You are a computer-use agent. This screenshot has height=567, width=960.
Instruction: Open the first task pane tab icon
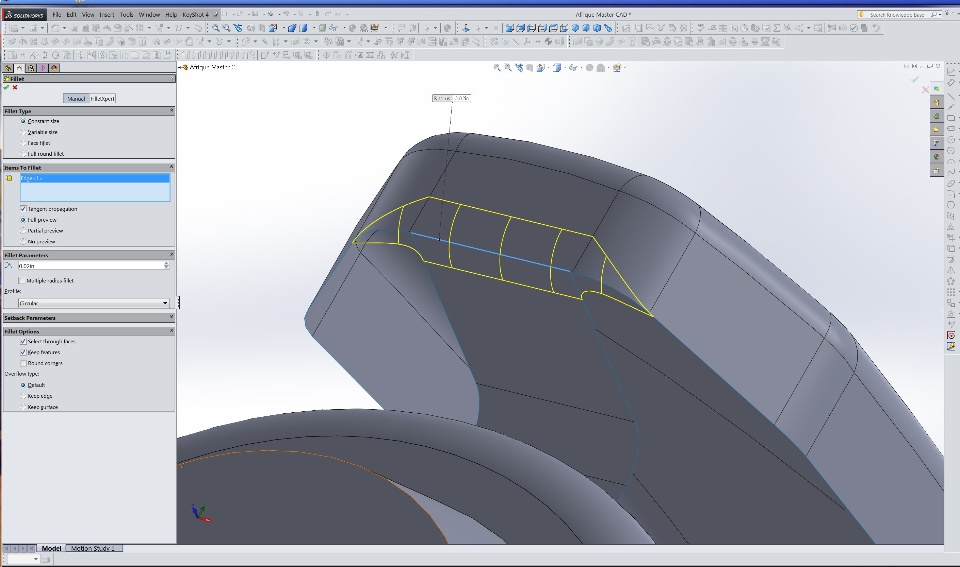click(937, 88)
